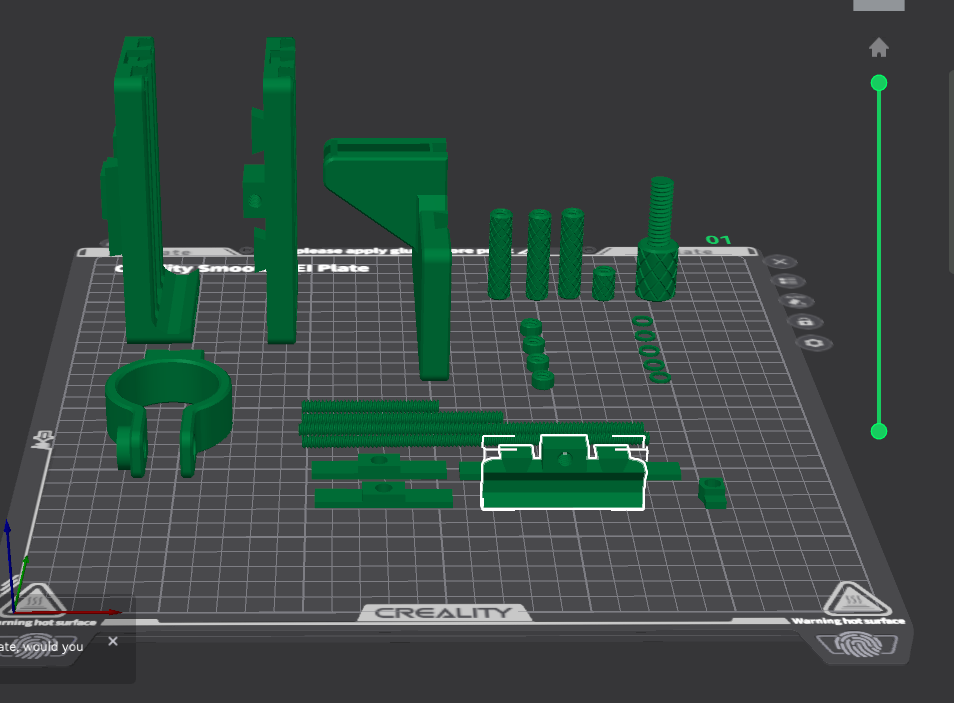Select the middle tall knurled standoff
Viewport: 954px width, 703px height.
[538, 254]
